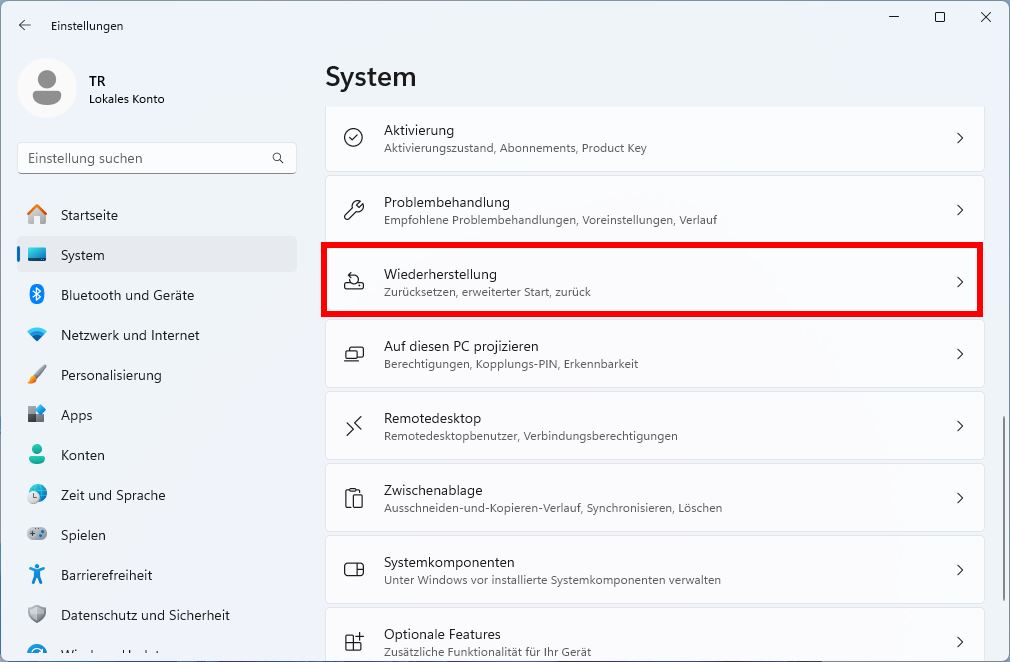Image resolution: width=1010 pixels, height=662 pixels.
Task: Click the Optionale Features icon
Action: click(353, 641)
